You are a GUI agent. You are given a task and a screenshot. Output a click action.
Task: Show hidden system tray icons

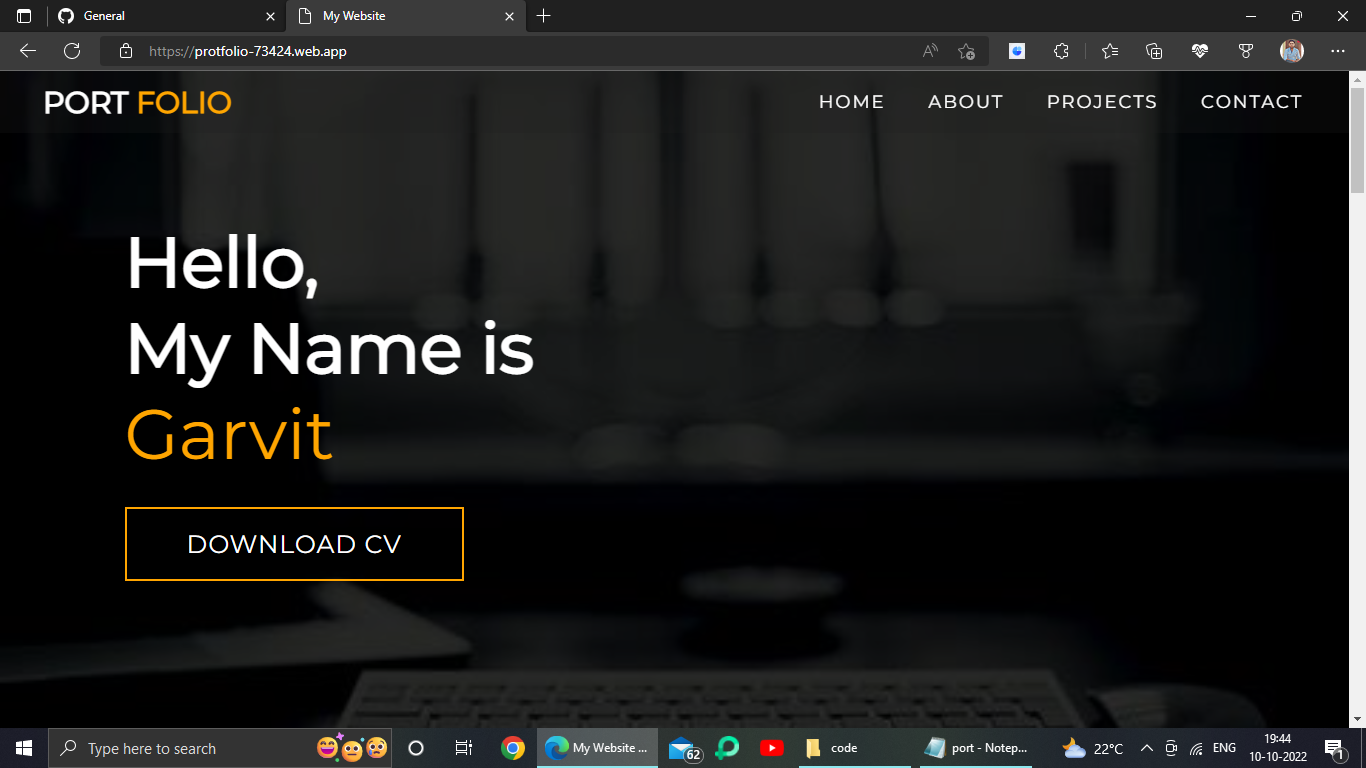coord(1147,748)
